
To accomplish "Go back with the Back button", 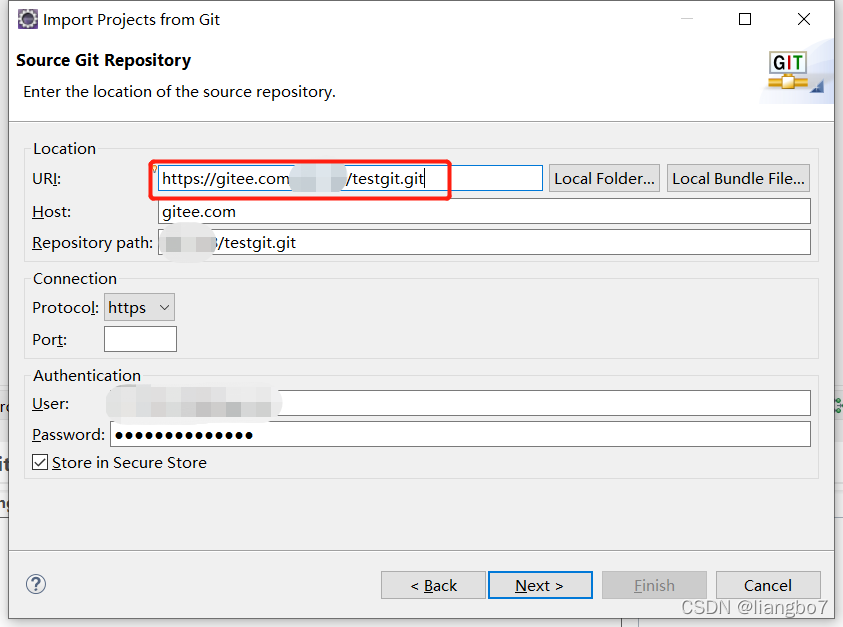I will pos(433,585).
